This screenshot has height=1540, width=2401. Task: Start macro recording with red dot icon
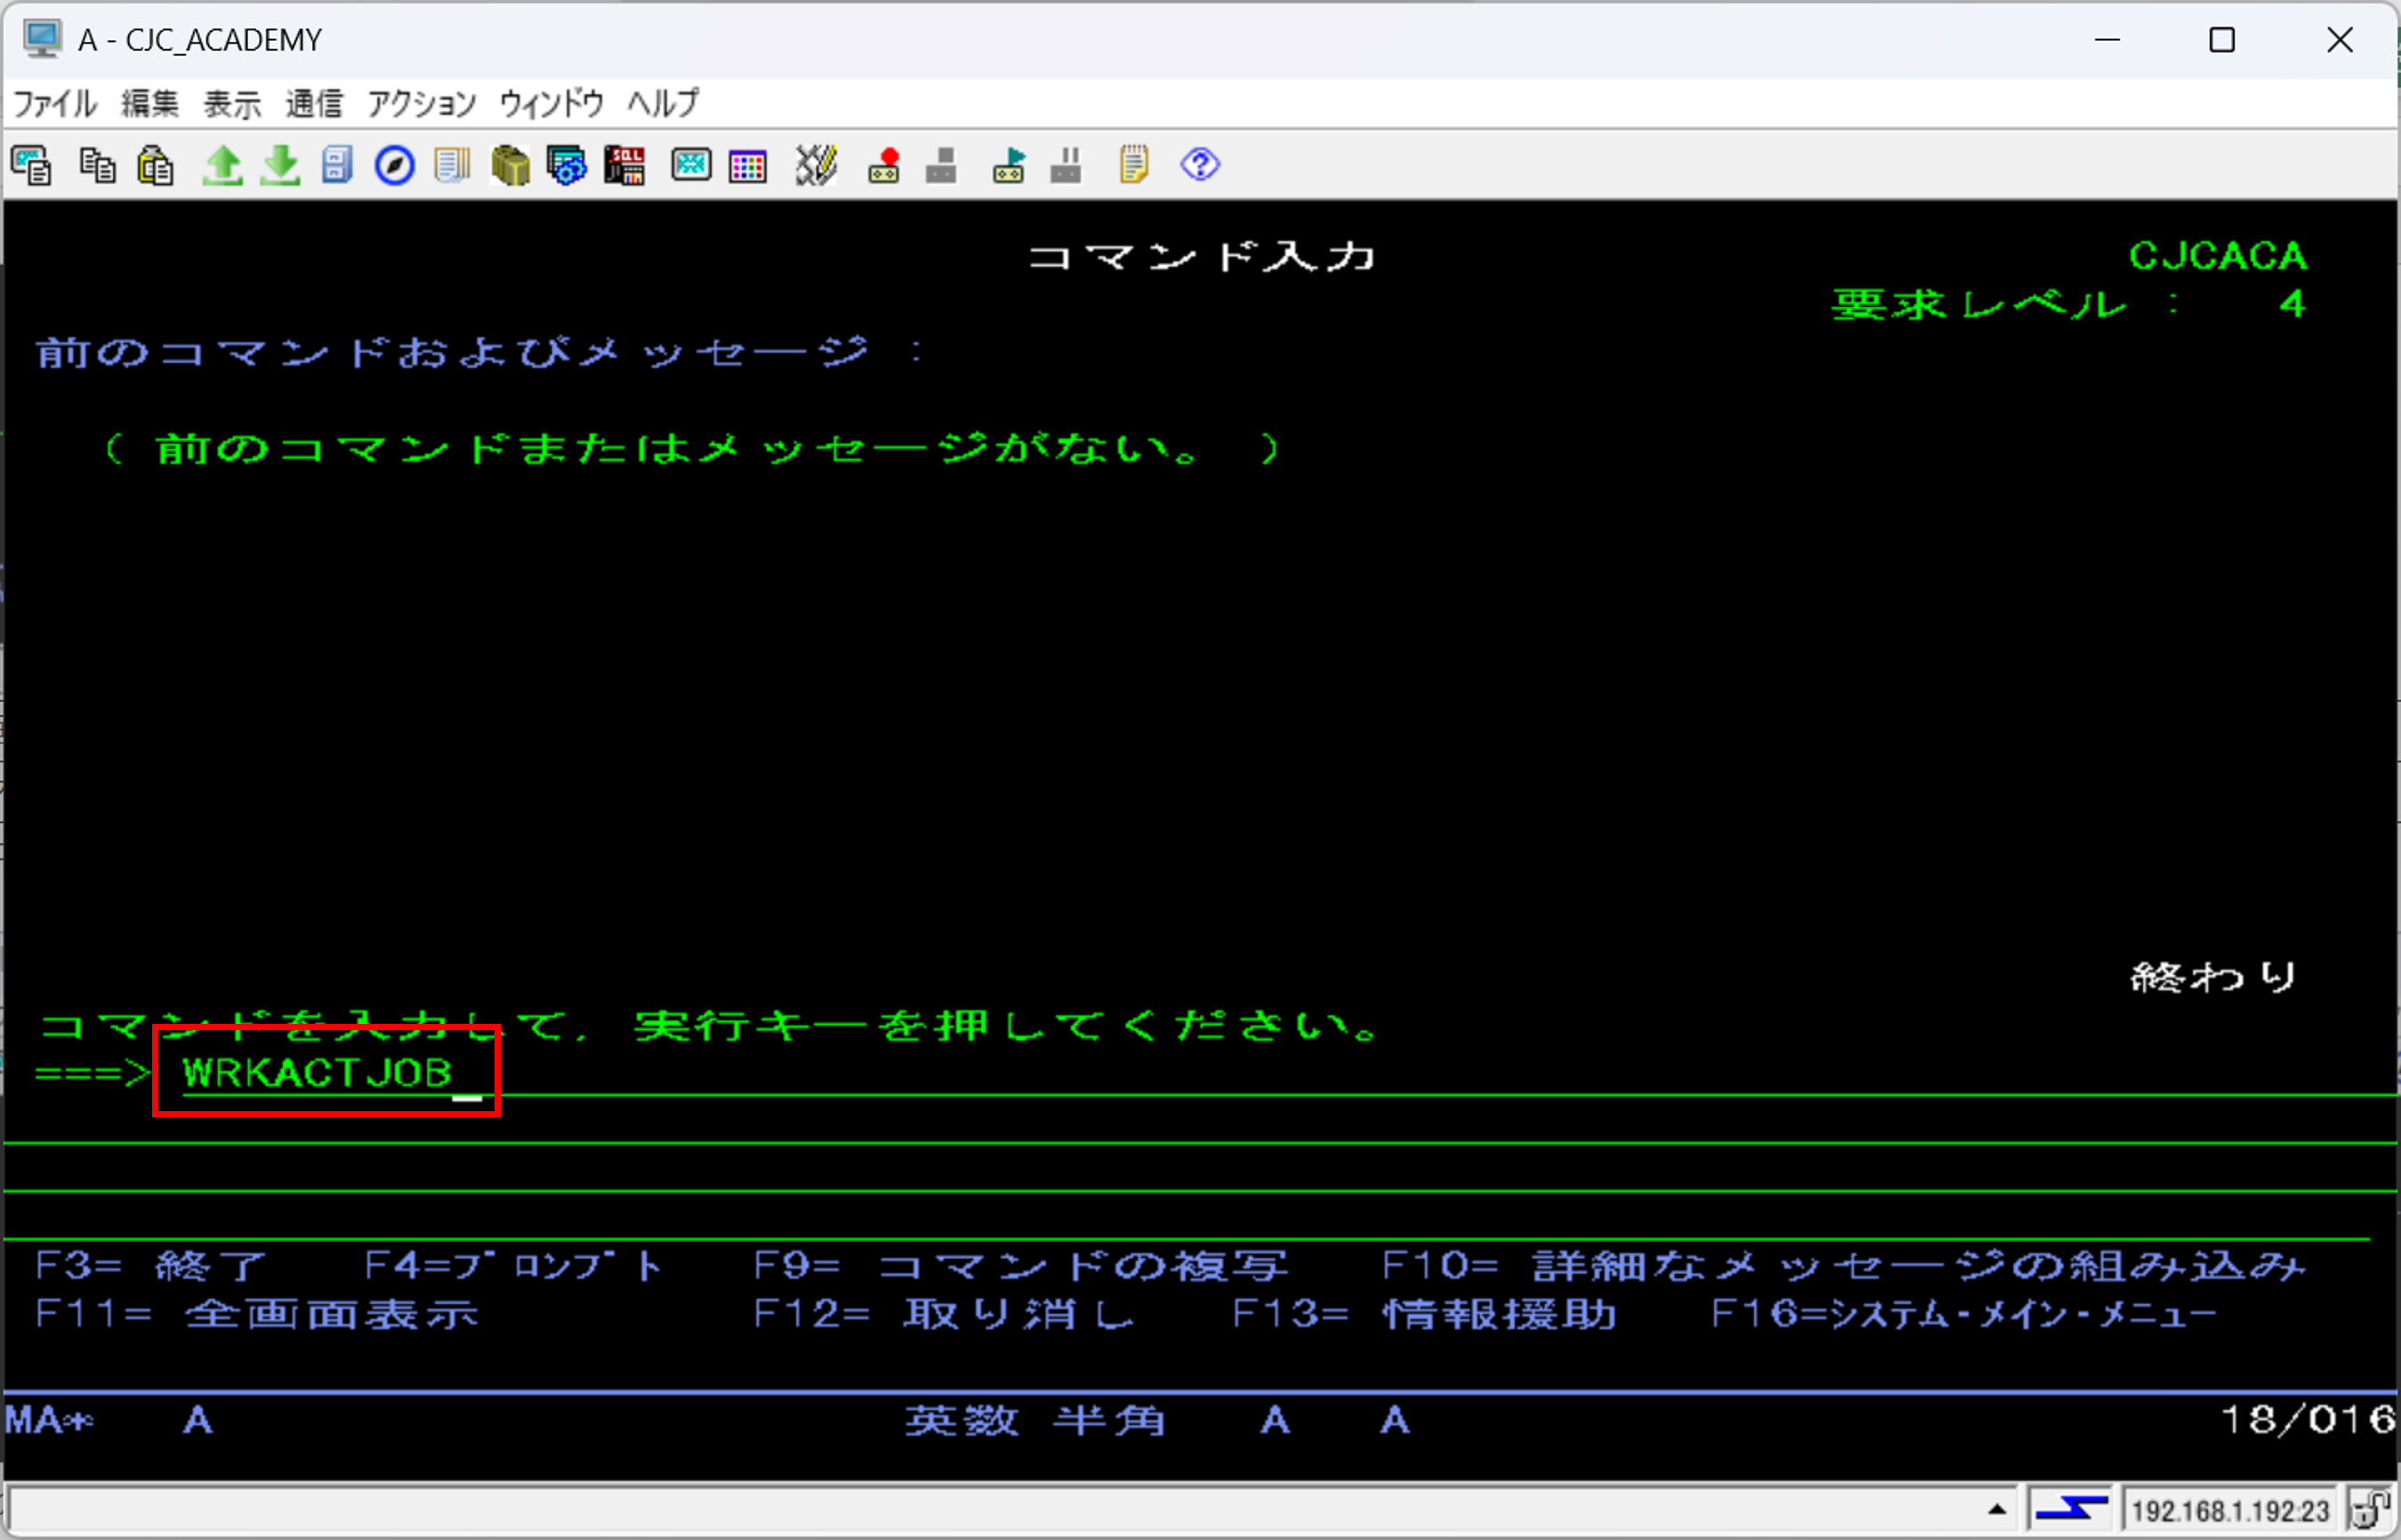pyautogui.click(x=883, y=165)
